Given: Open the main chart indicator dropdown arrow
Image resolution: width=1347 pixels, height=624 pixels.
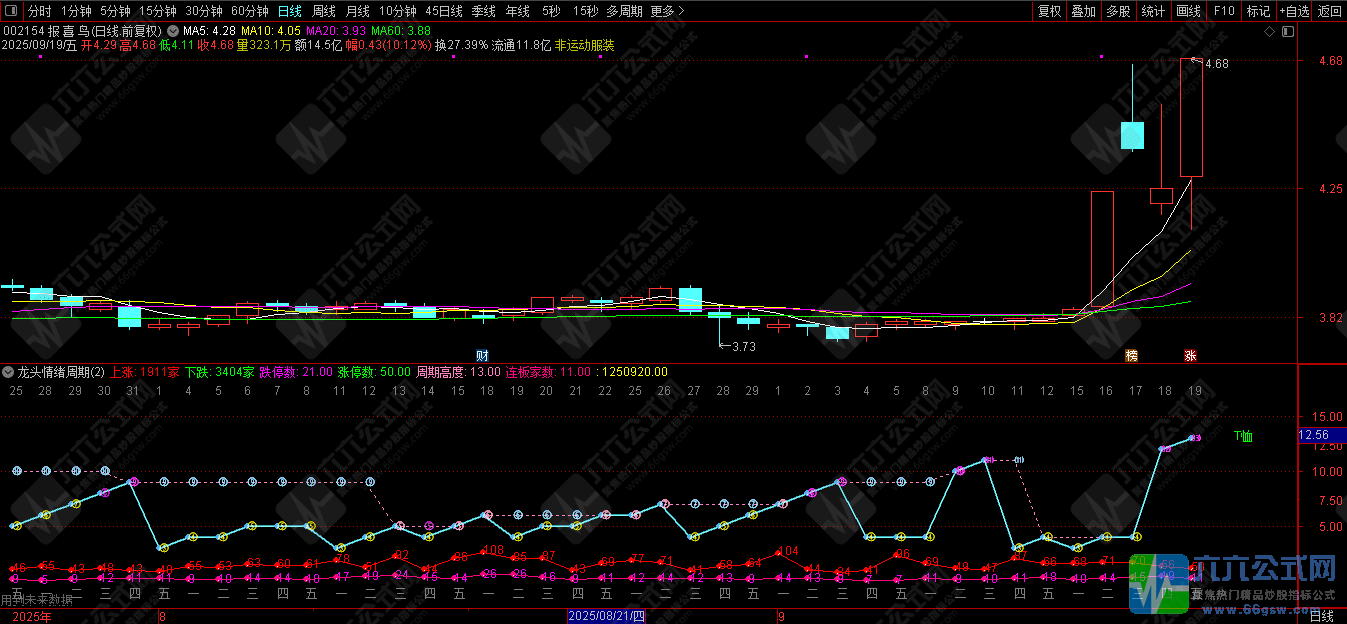Looking at the screenshot, I should point(173,31).
